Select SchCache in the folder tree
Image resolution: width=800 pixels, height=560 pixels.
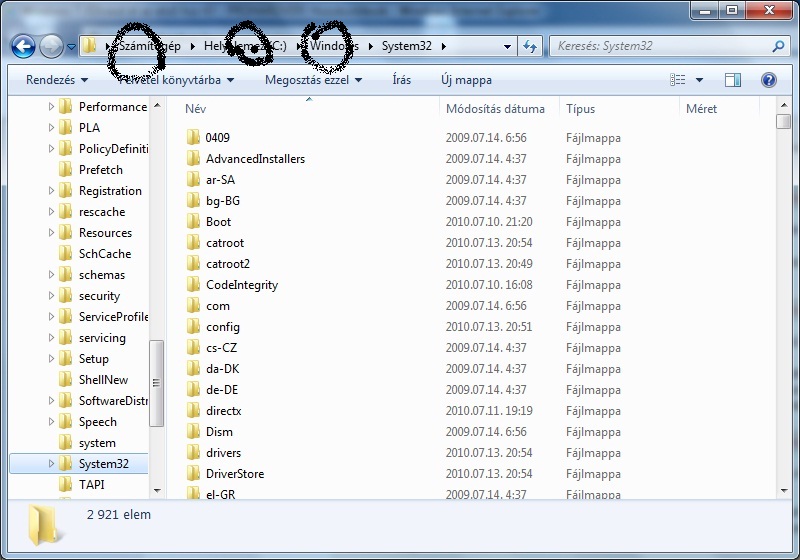click(105, 253)
